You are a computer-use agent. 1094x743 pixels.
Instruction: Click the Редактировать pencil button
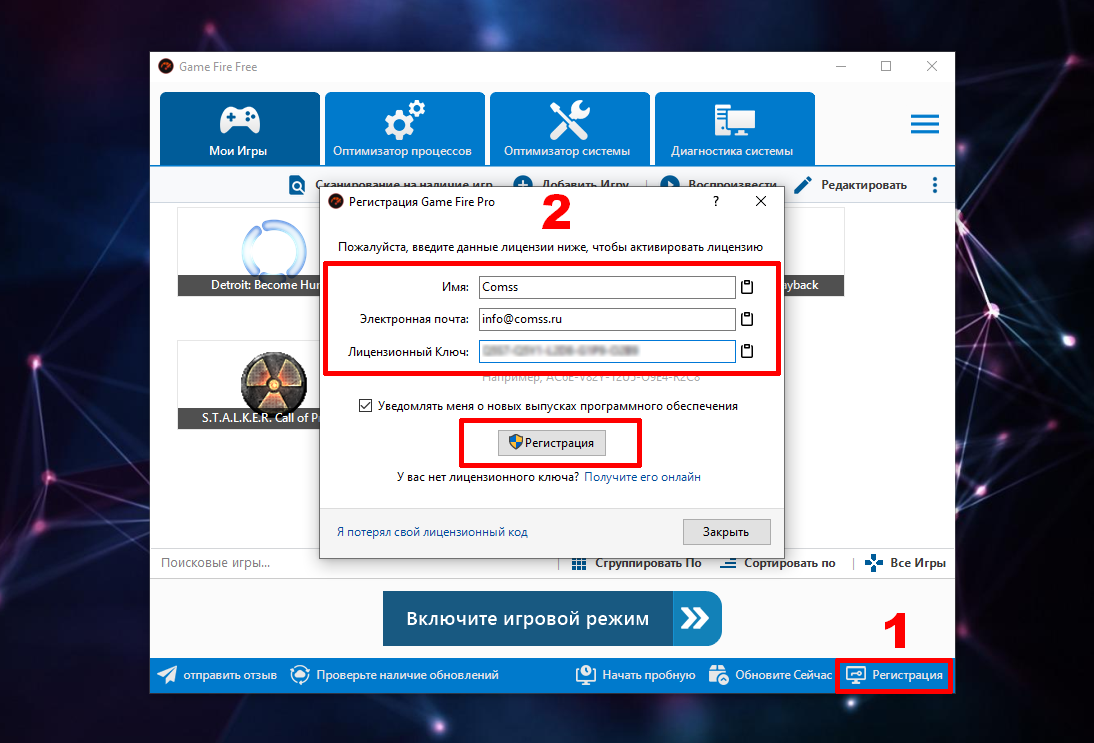coord(851,185)
